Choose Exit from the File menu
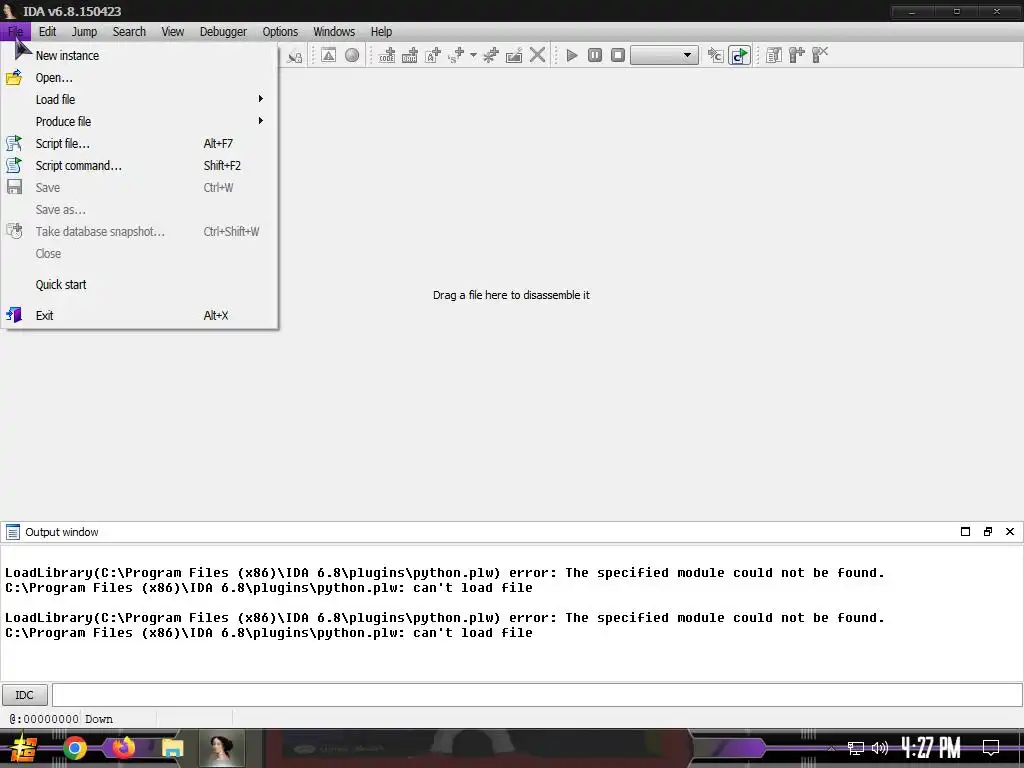The height and width of the screenshot is (768, 1024). pyautogui.click(x=140, y=315)
